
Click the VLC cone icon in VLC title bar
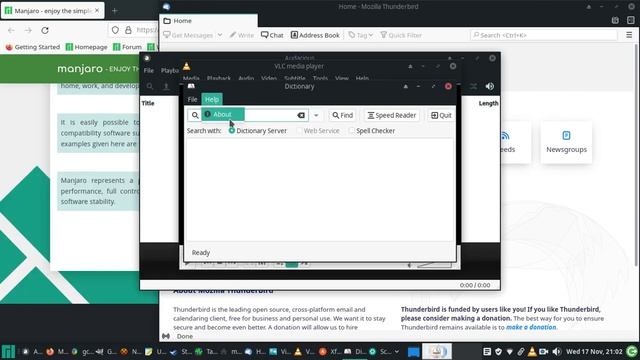tap(187, 66)
